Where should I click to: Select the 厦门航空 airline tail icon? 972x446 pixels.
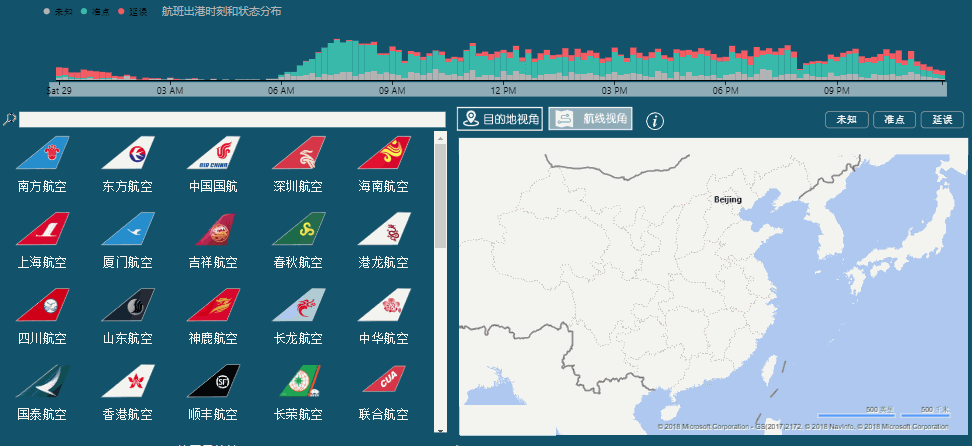(x=128, y=229)
